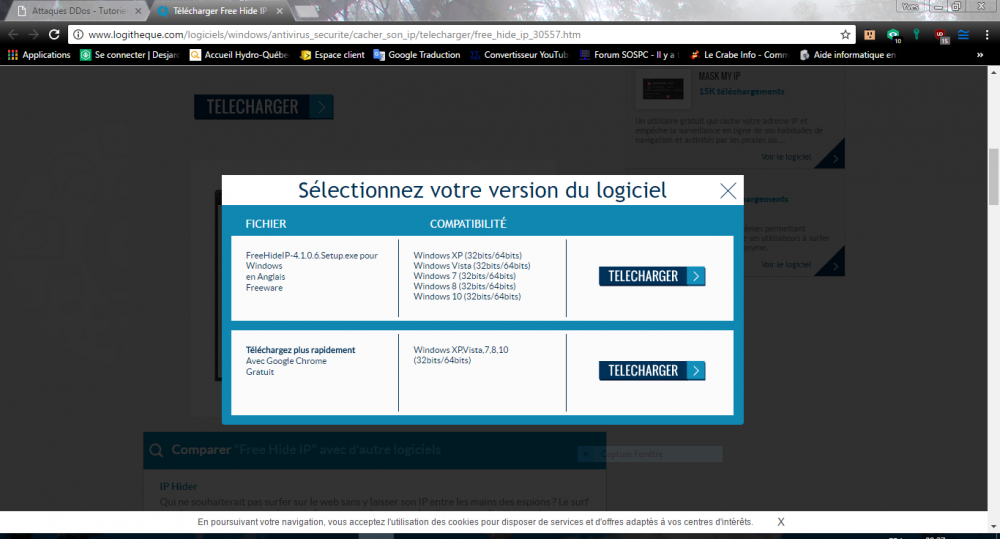Click the green extension icon with badge 10
The image size is (1000, 539).
[x=893, y=35]
